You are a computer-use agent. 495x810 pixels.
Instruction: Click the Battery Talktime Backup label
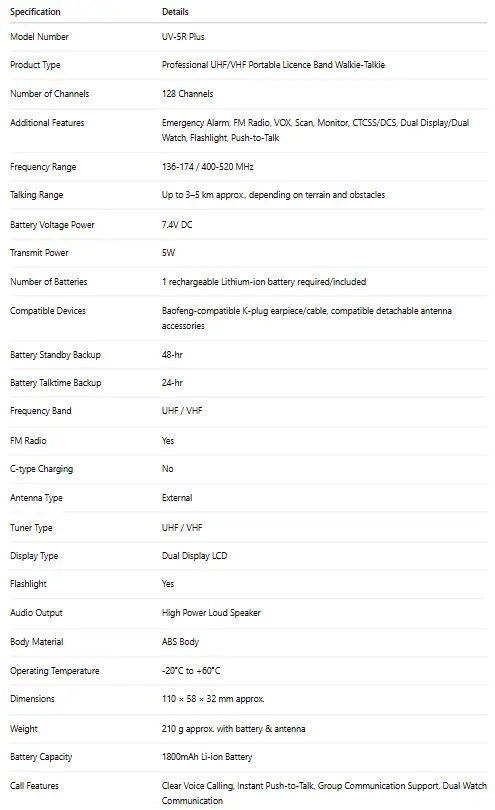56,383
